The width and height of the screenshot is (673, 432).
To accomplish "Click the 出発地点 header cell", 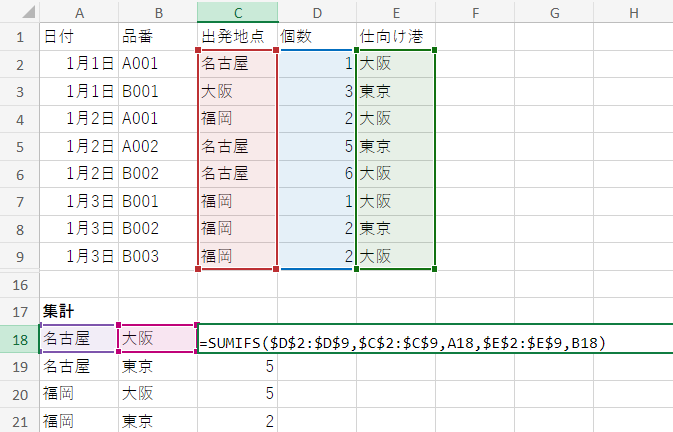I will (237, 37).
